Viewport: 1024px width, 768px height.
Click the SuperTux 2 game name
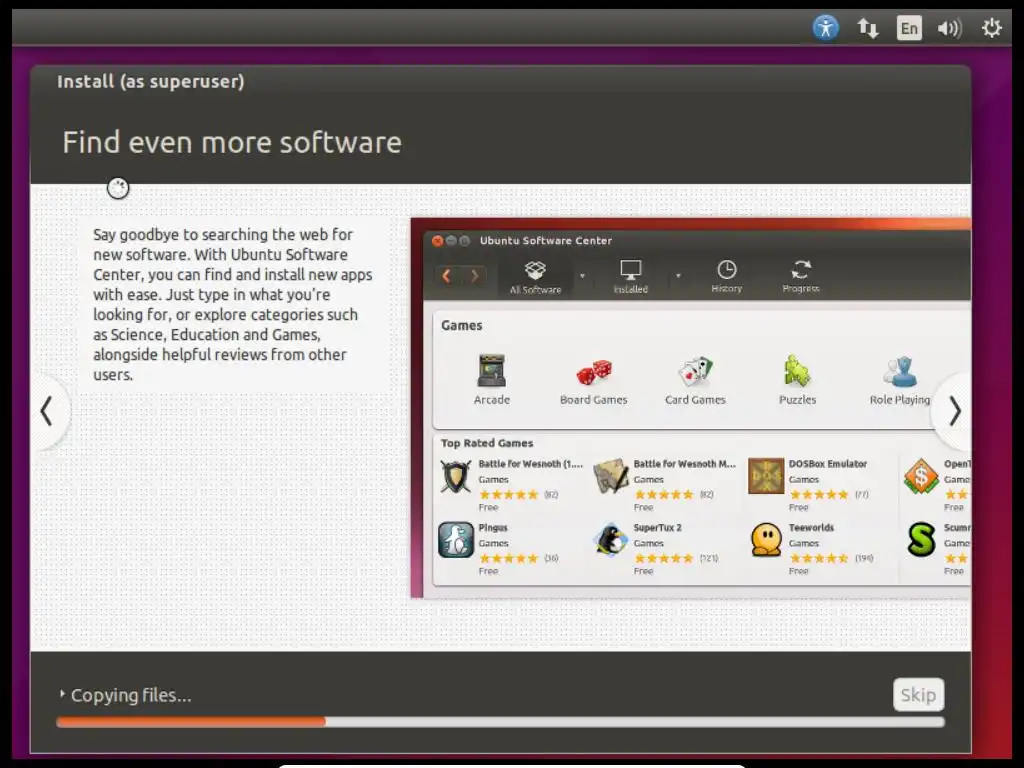[x=657, y=528]
